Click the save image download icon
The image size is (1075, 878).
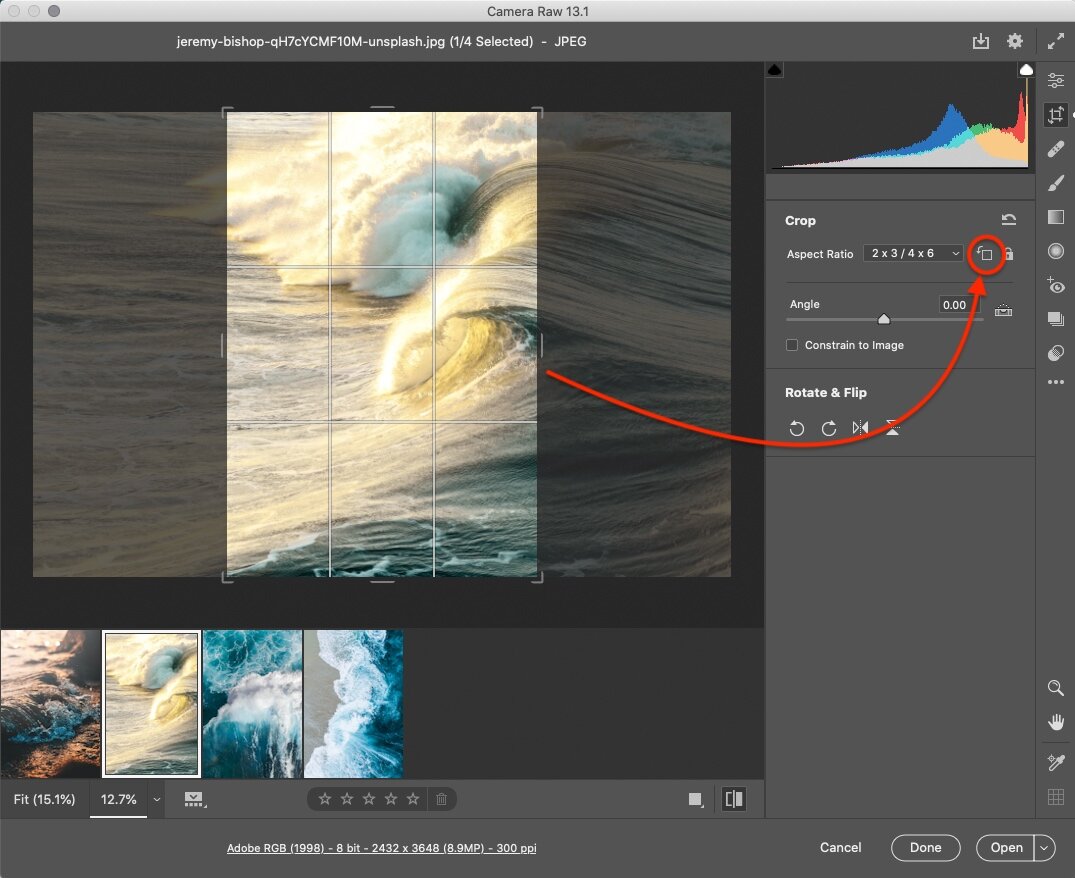coord(981,41)
